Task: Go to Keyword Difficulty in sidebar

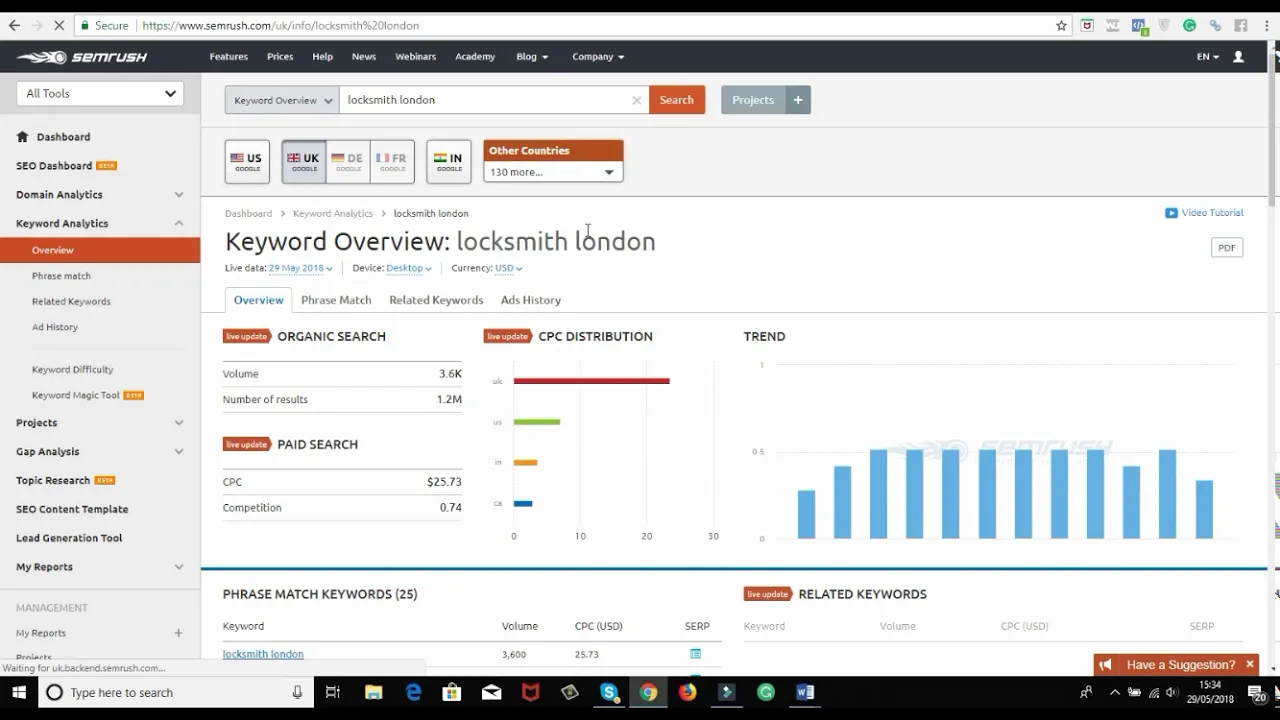Action: tap(72, 370)
